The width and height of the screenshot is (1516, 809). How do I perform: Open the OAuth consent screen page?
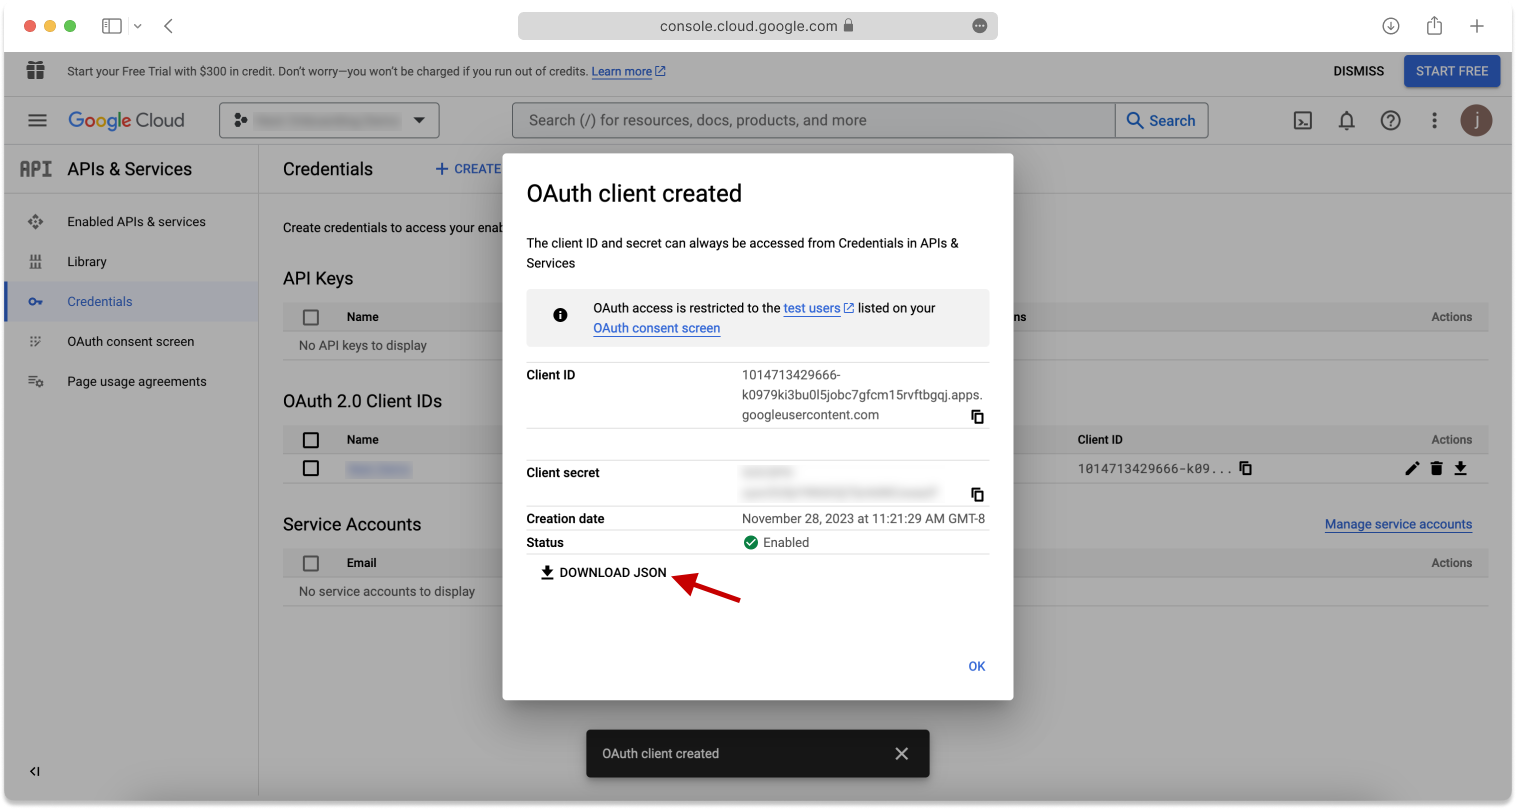[129, 341]
